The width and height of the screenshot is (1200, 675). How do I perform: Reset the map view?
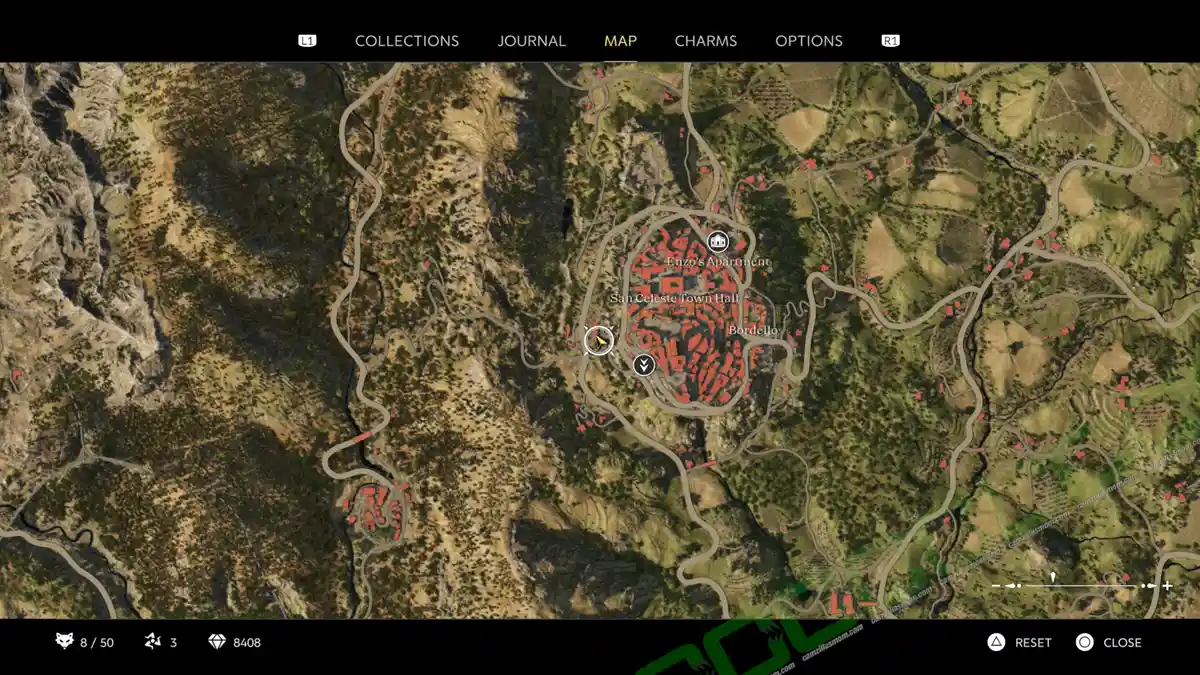(x=1033, y=643)
